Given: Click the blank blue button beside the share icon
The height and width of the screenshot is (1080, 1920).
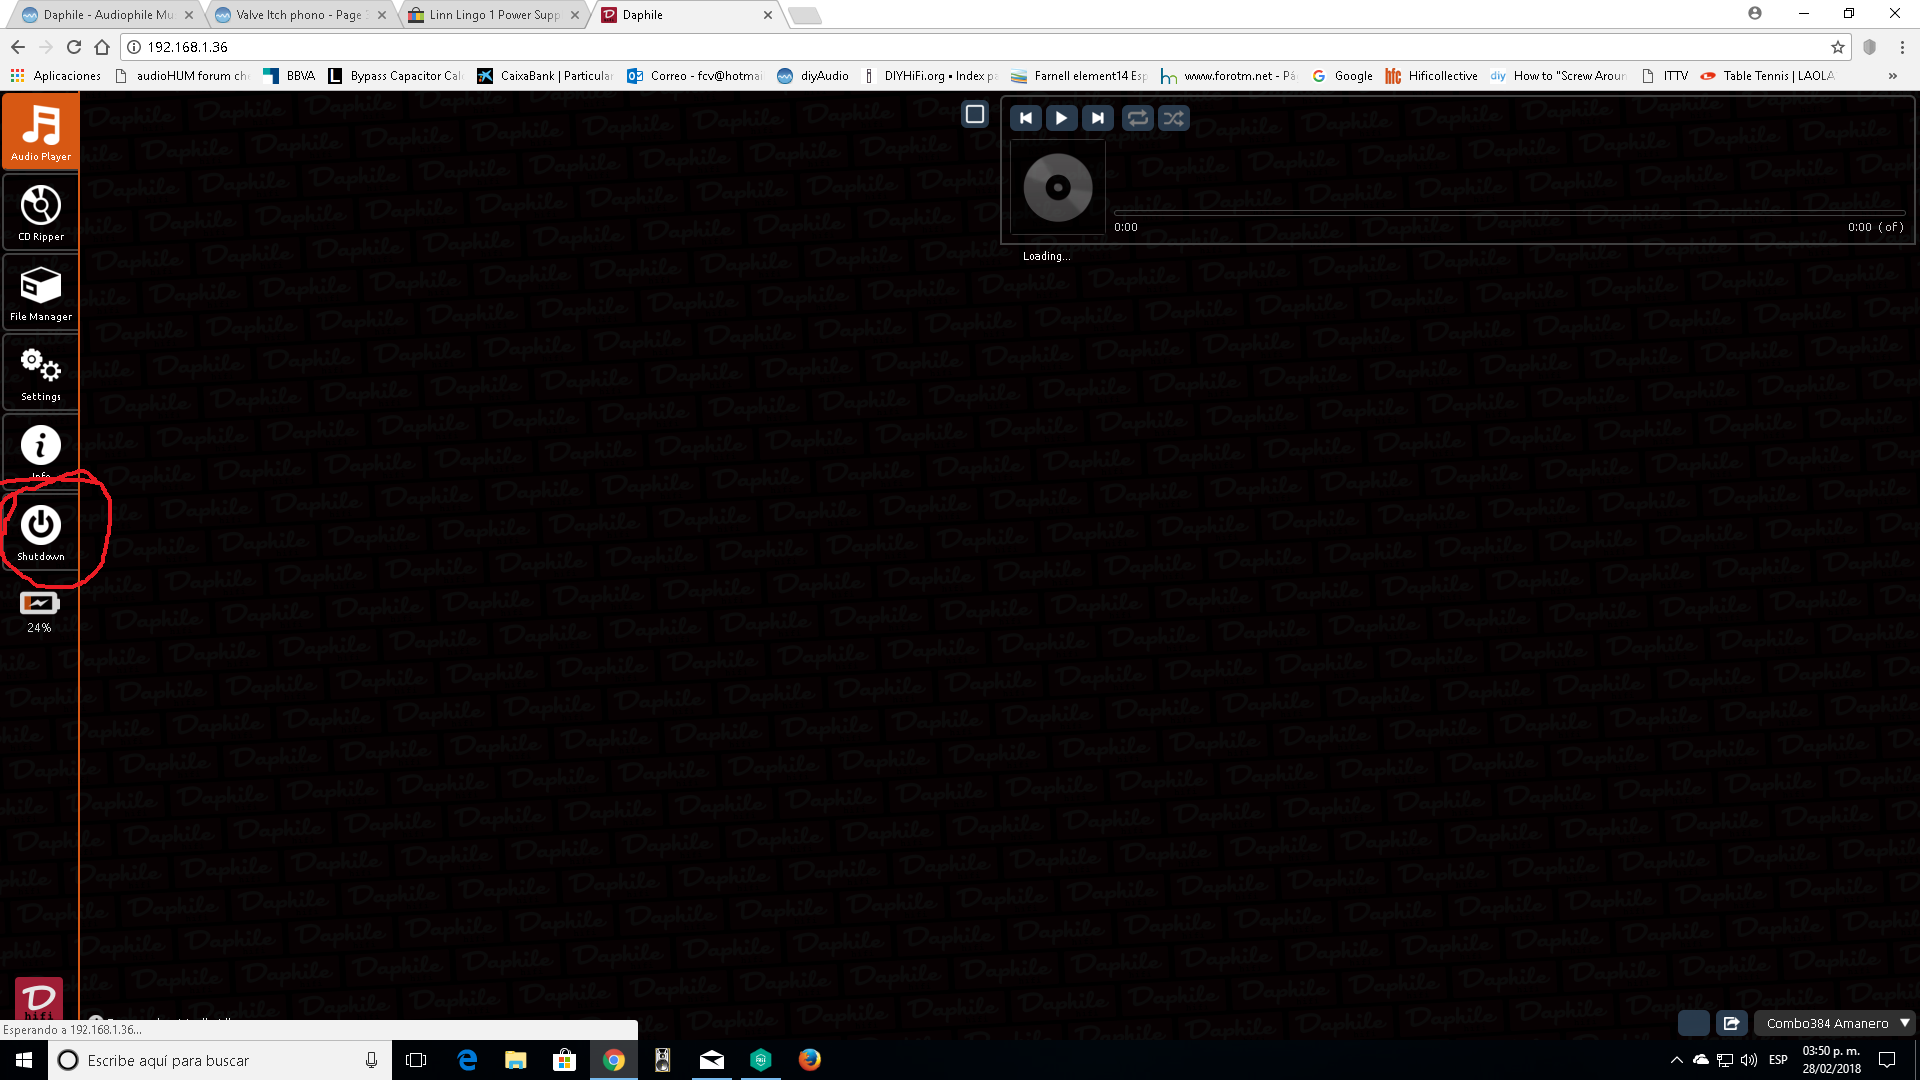Looking at the screenshot, I should pos(1693,1023).
